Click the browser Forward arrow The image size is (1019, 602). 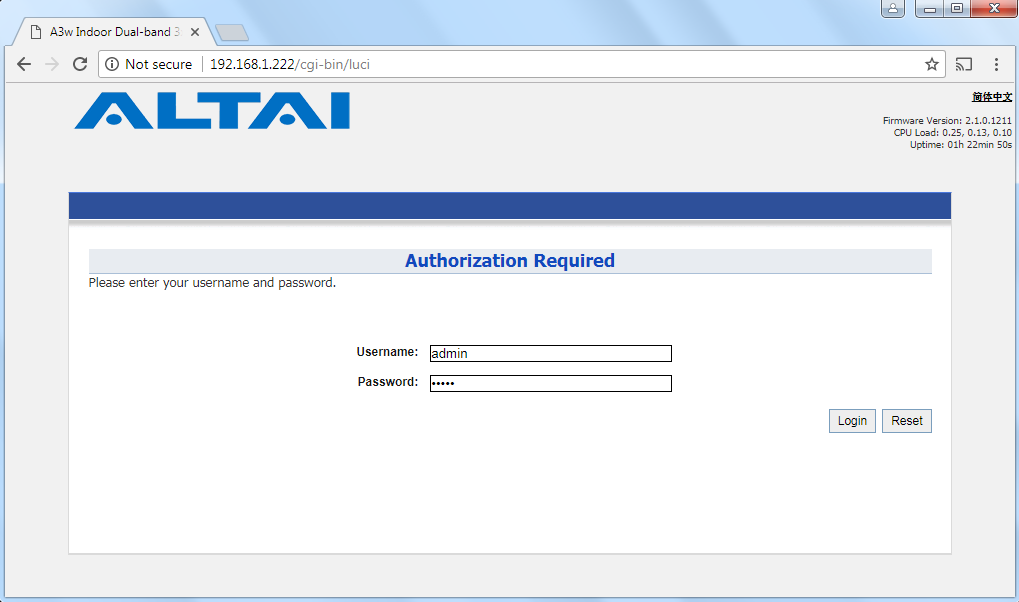[x=52, y=64]
